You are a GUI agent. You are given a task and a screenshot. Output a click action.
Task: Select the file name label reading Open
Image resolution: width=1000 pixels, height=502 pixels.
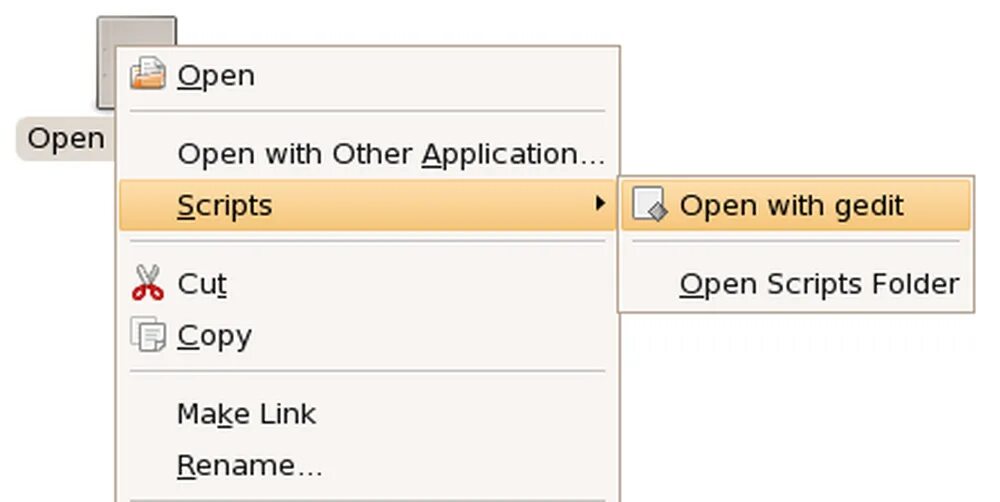click(x=66, y=138)
